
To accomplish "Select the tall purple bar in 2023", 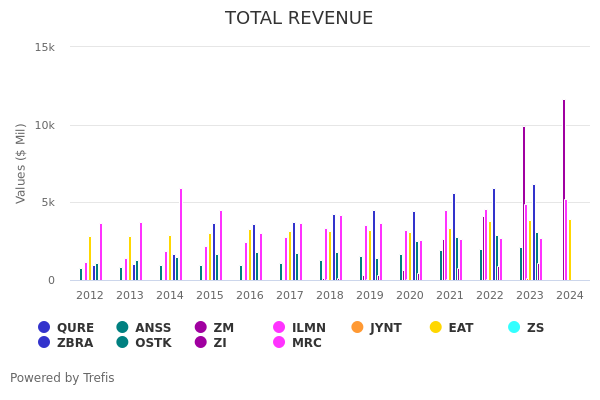I will coord(523,203).
